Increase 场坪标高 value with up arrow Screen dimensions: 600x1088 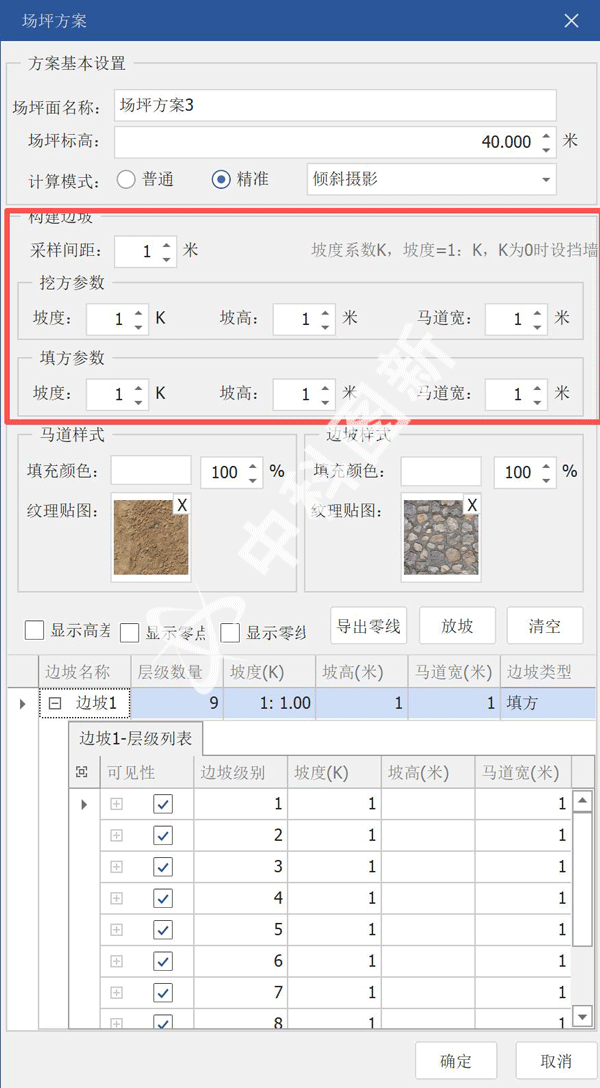[546, 136]
